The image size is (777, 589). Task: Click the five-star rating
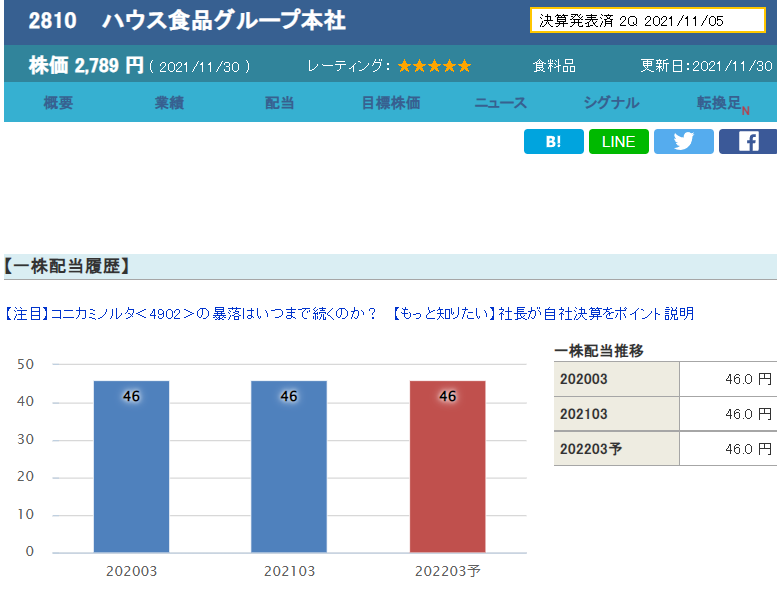434,66
